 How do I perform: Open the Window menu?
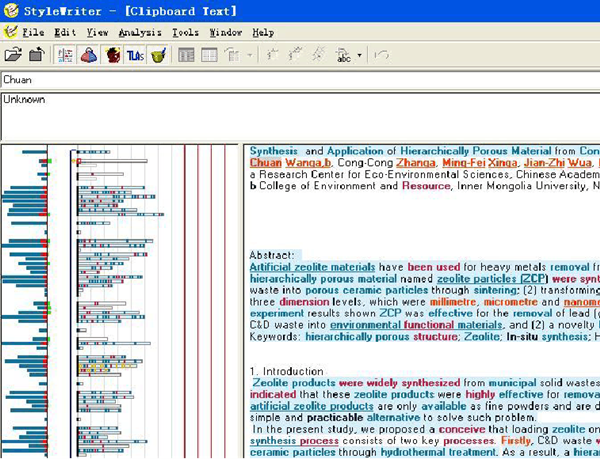(x=226, y=32)
